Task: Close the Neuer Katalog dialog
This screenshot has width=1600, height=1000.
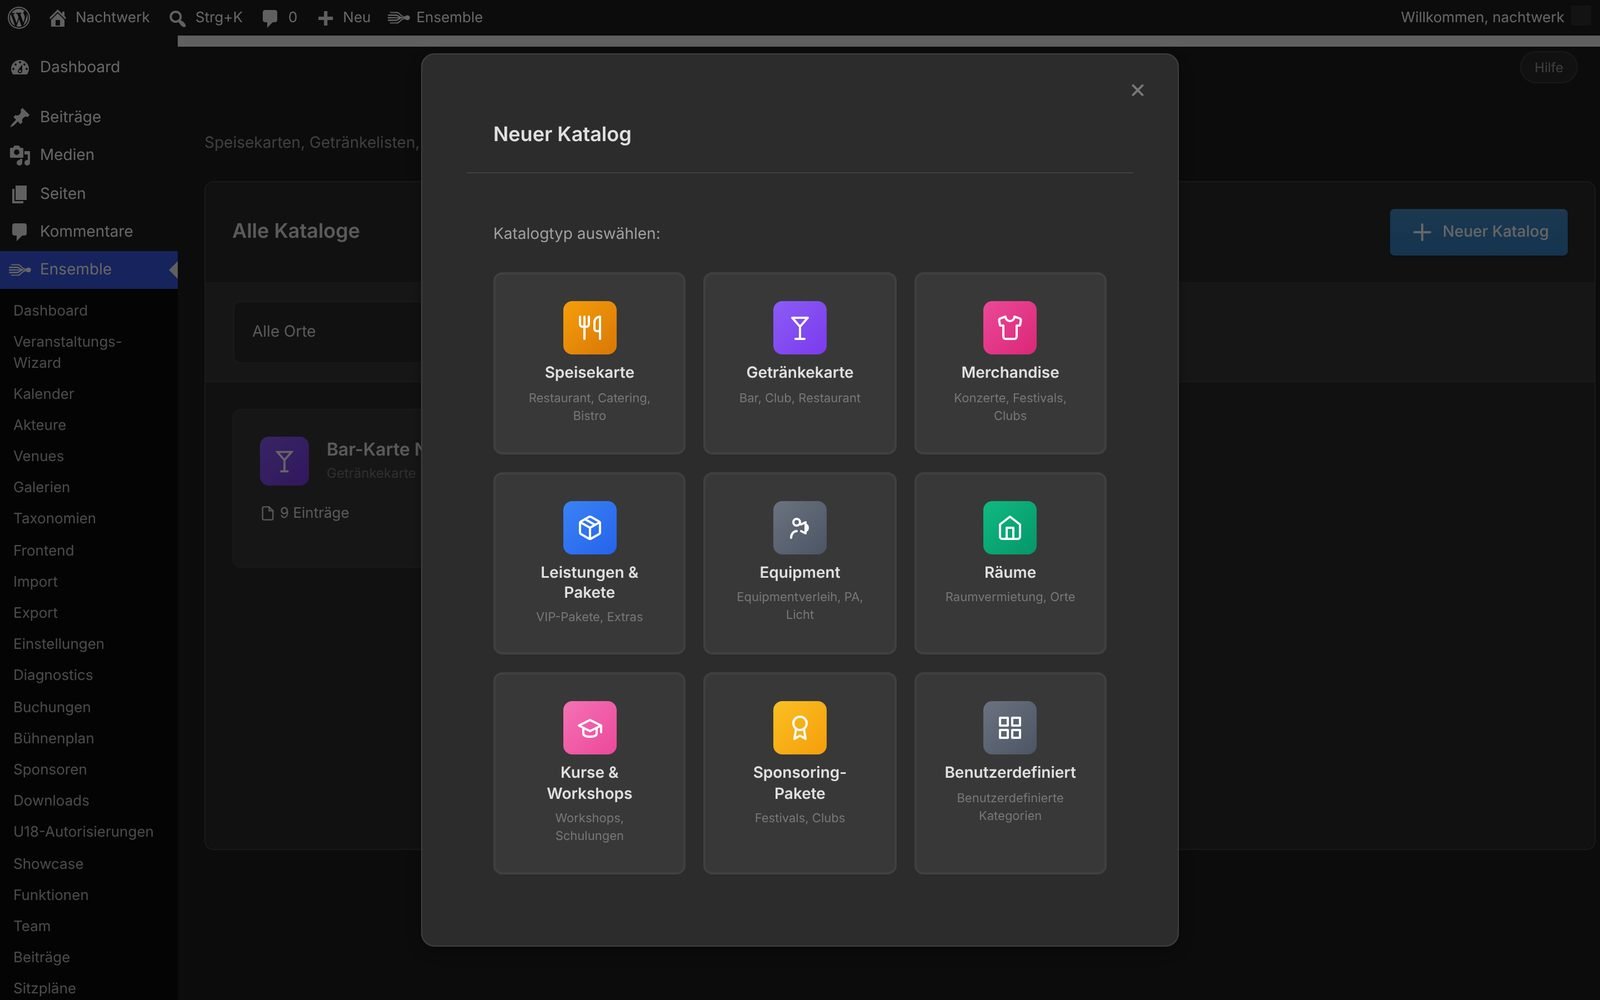Action: click(1137, 90)
